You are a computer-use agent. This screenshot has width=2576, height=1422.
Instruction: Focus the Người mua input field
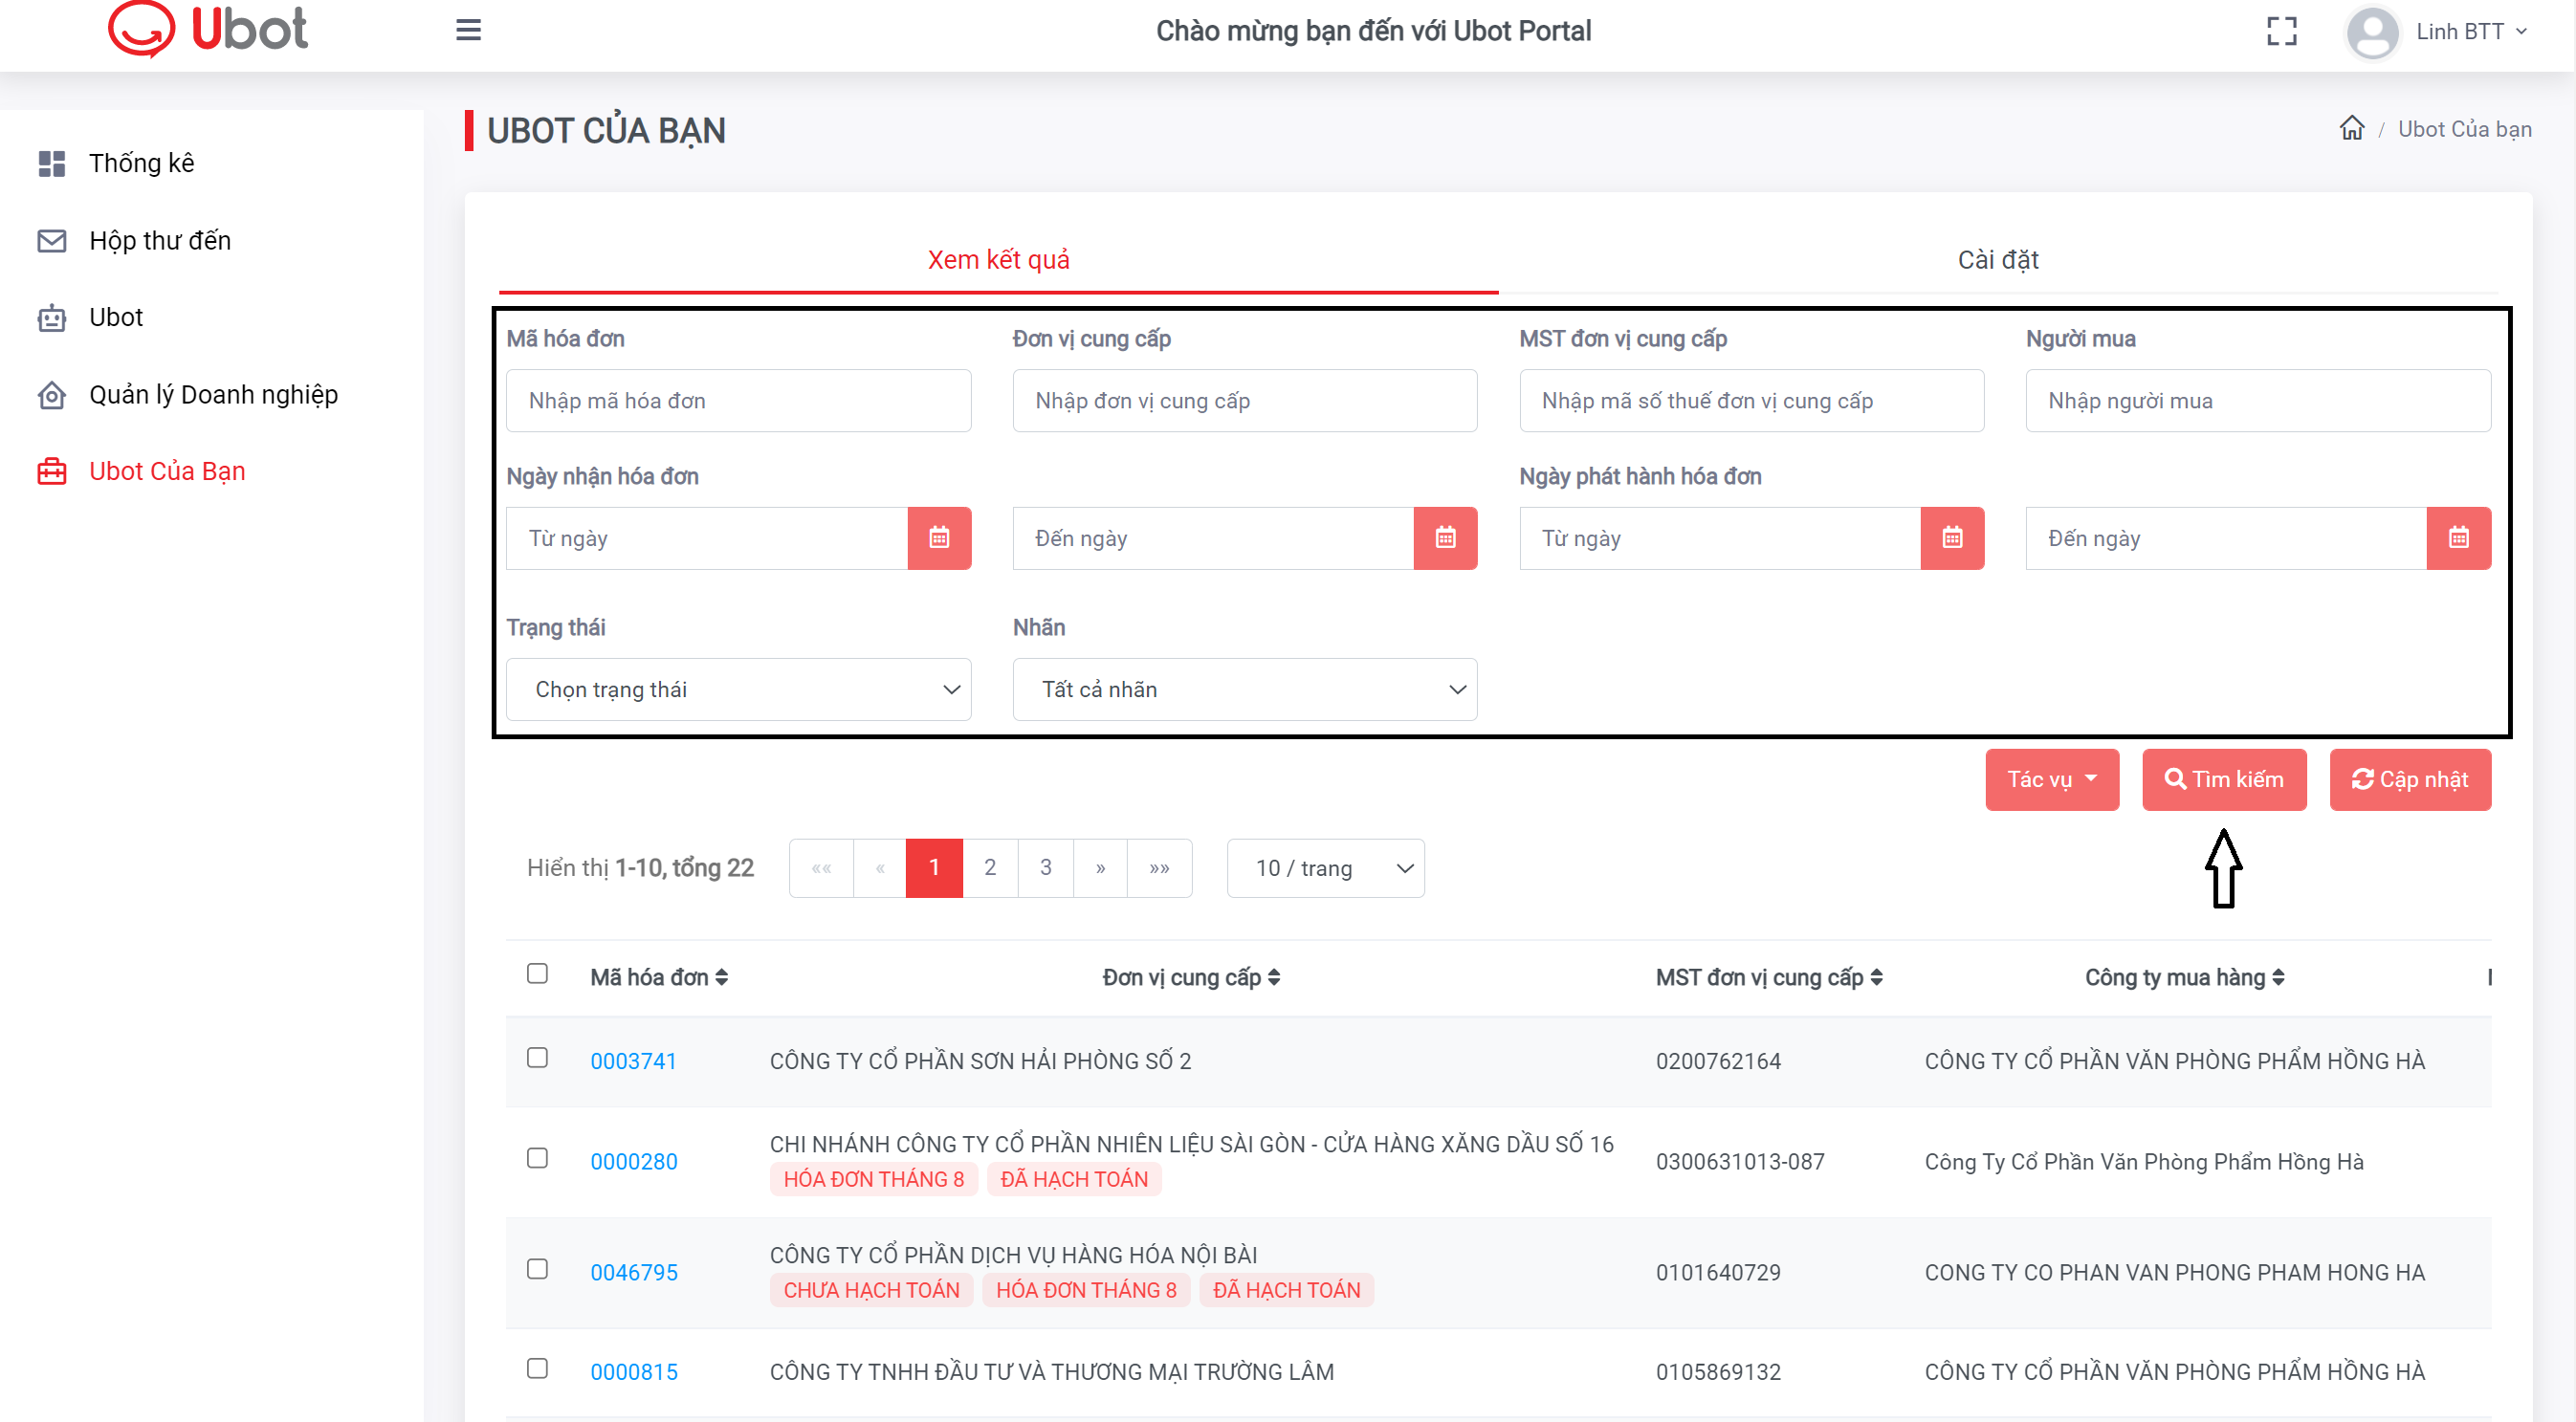pos(2258,401)
